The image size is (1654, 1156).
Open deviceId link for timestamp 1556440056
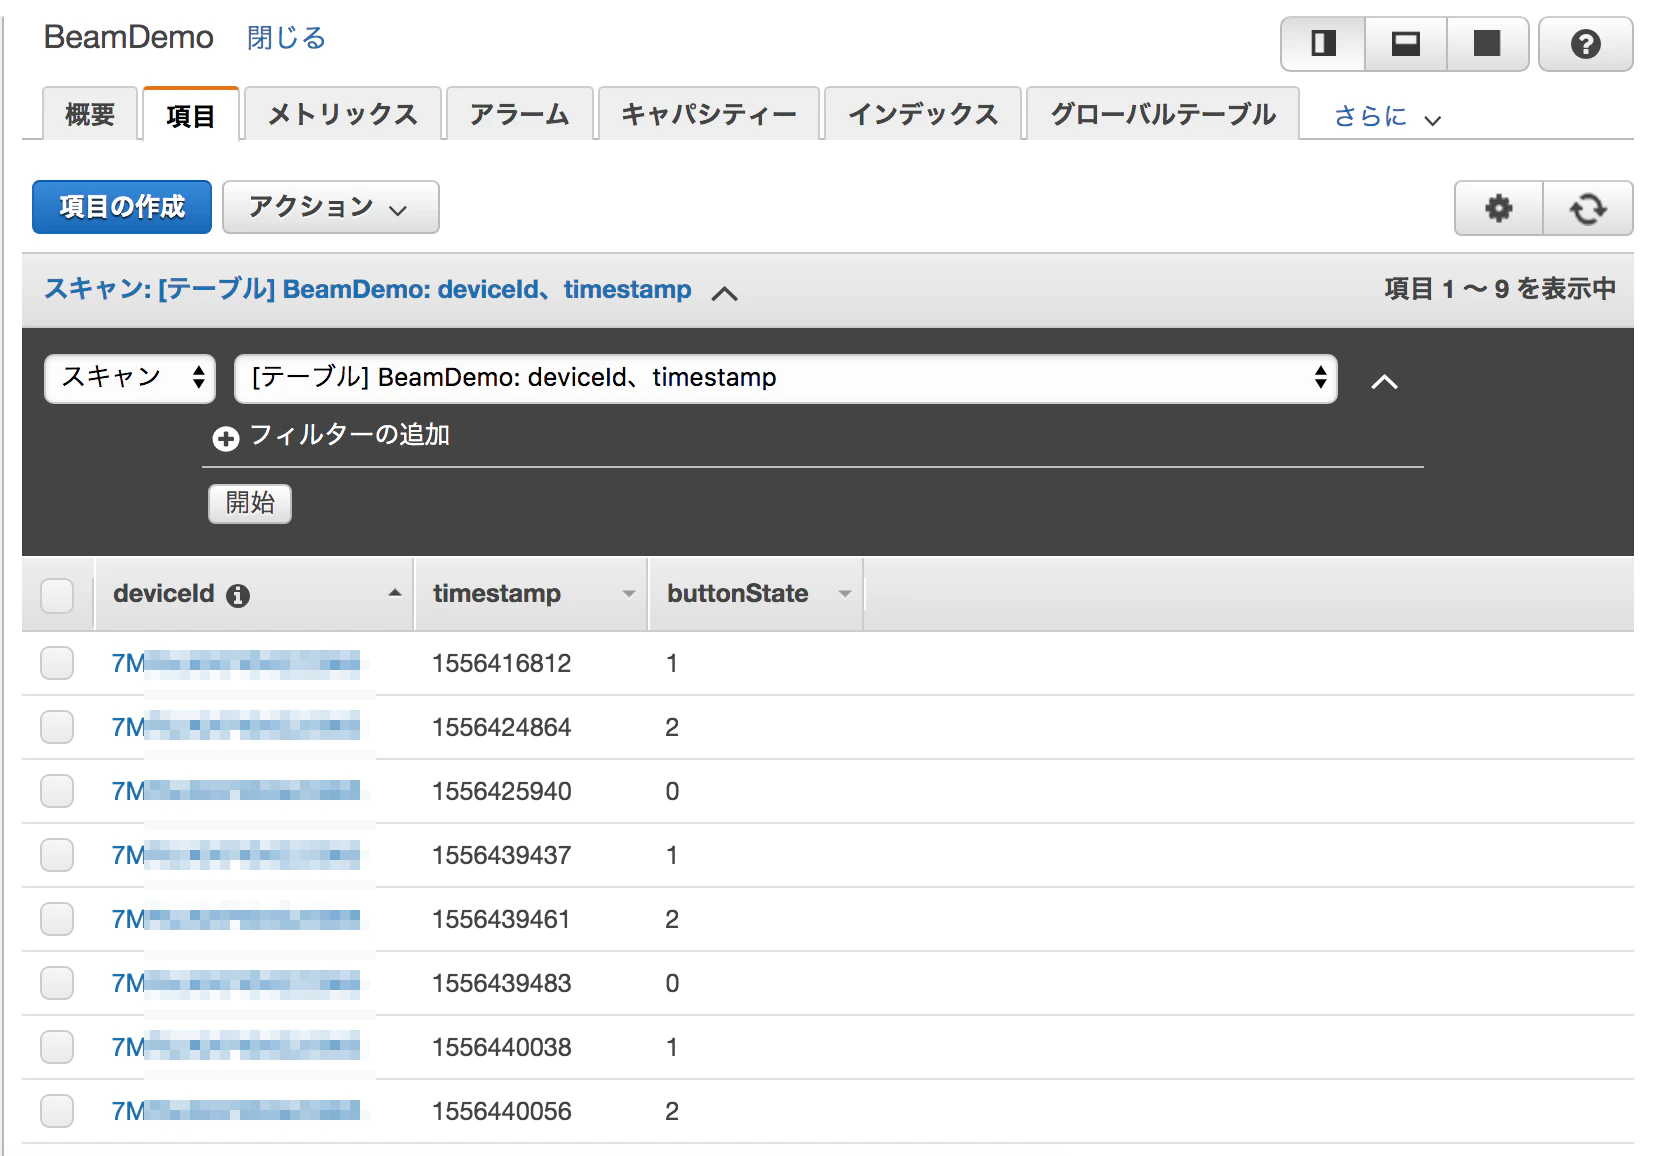236,1111
